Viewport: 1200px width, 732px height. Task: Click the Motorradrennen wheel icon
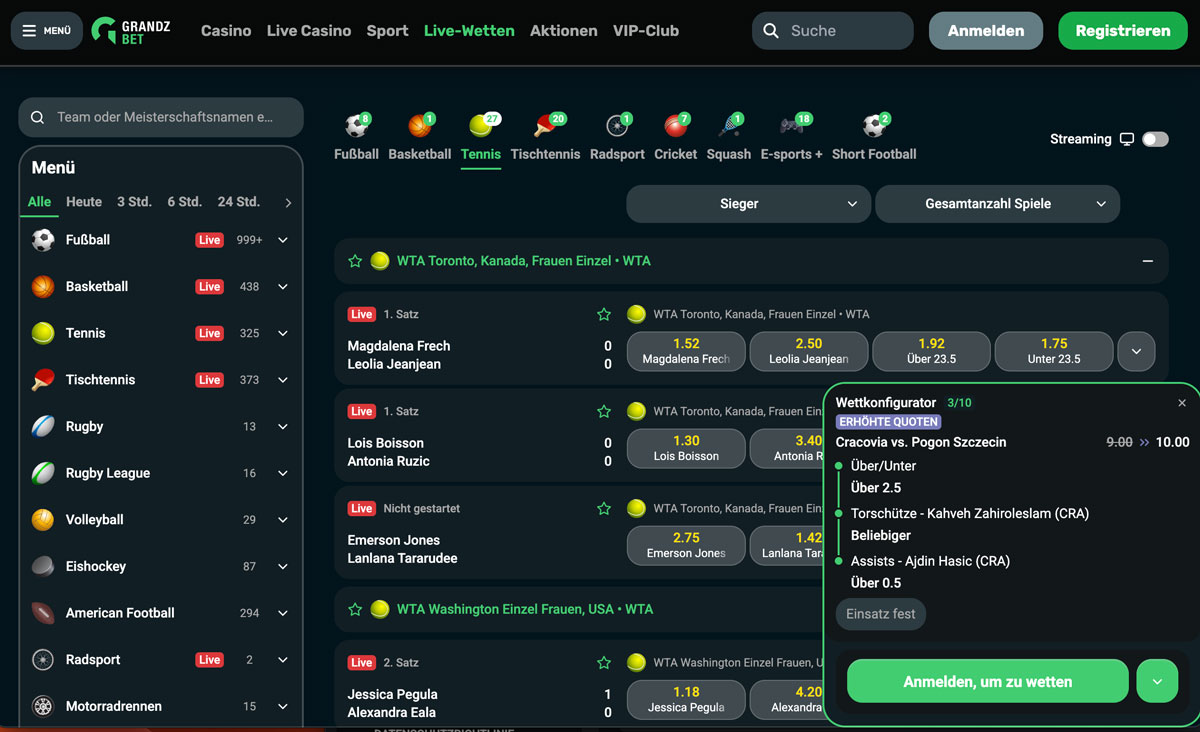(x=43, y=706)
